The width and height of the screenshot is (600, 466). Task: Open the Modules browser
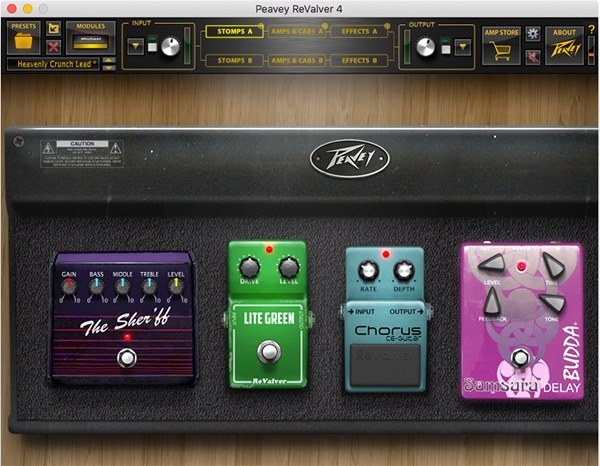tap(91, 37)
